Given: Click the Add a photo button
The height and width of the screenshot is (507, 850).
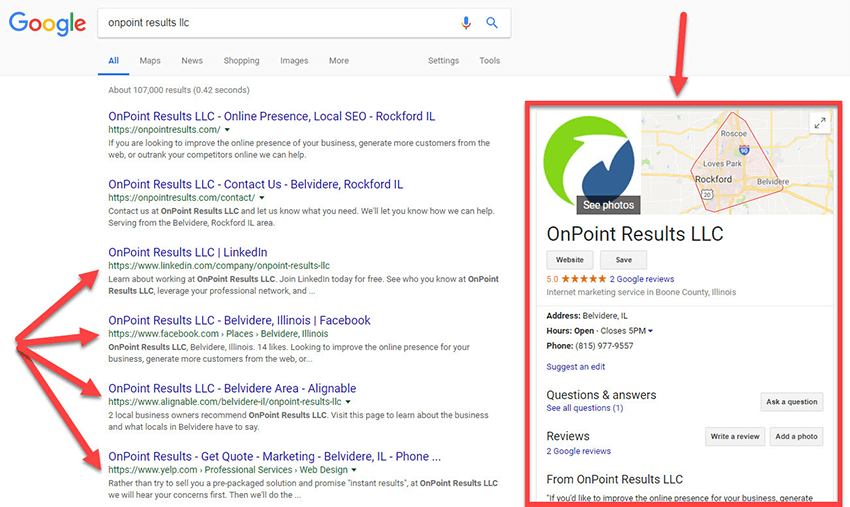Looking at the screenshot, I should (796, 437).
